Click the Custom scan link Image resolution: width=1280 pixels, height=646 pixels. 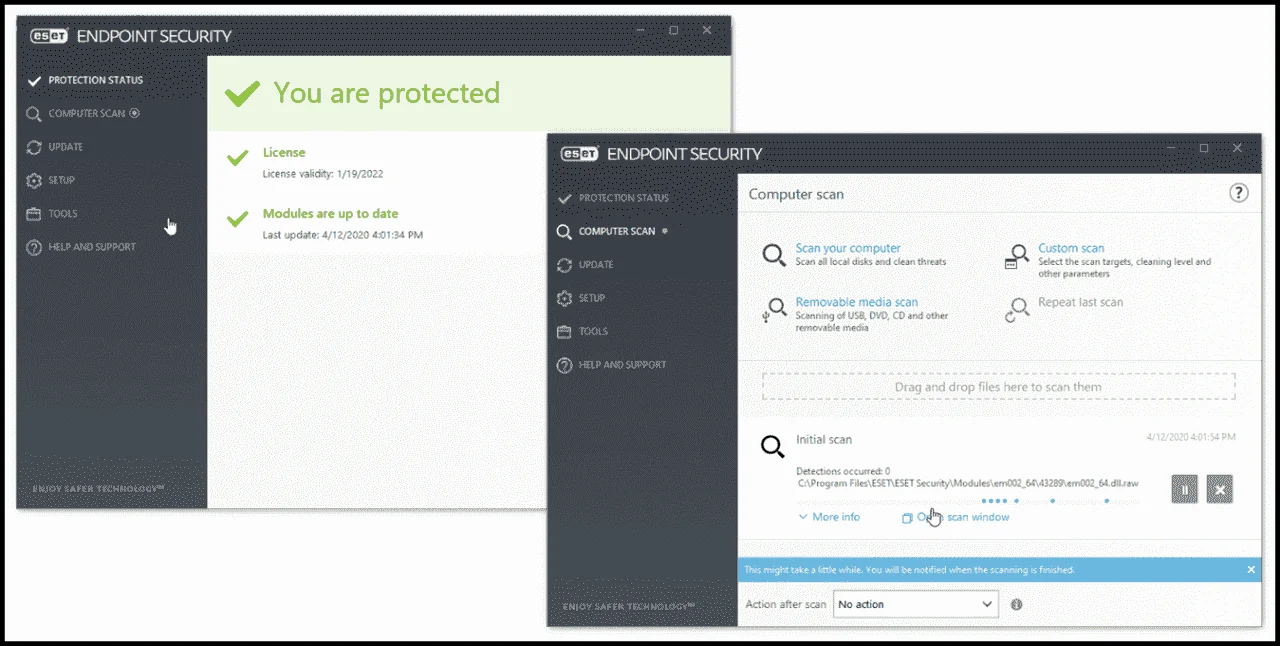click(x=1071, y=248)
